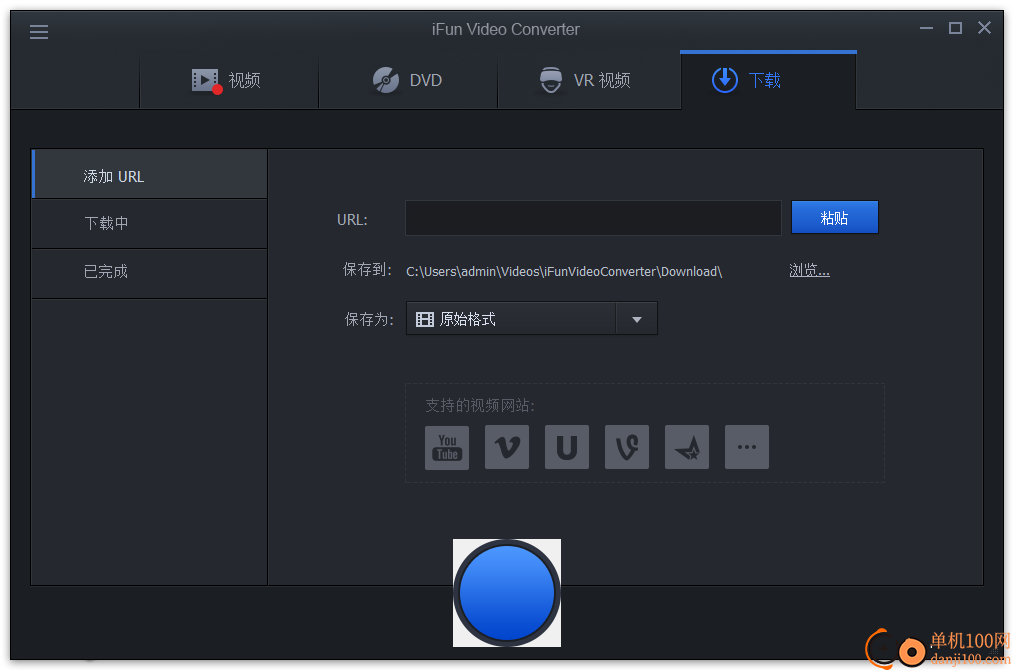Focus the URL input field
Viewport: 1014px width, 670px height.
click(x=593, y=218)
